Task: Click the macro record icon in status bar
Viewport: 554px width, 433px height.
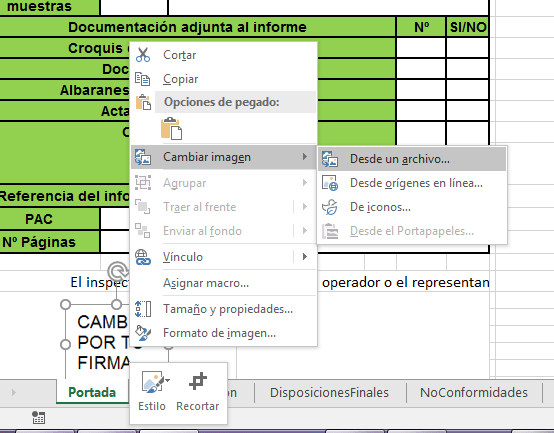Action: coord(38,417)
